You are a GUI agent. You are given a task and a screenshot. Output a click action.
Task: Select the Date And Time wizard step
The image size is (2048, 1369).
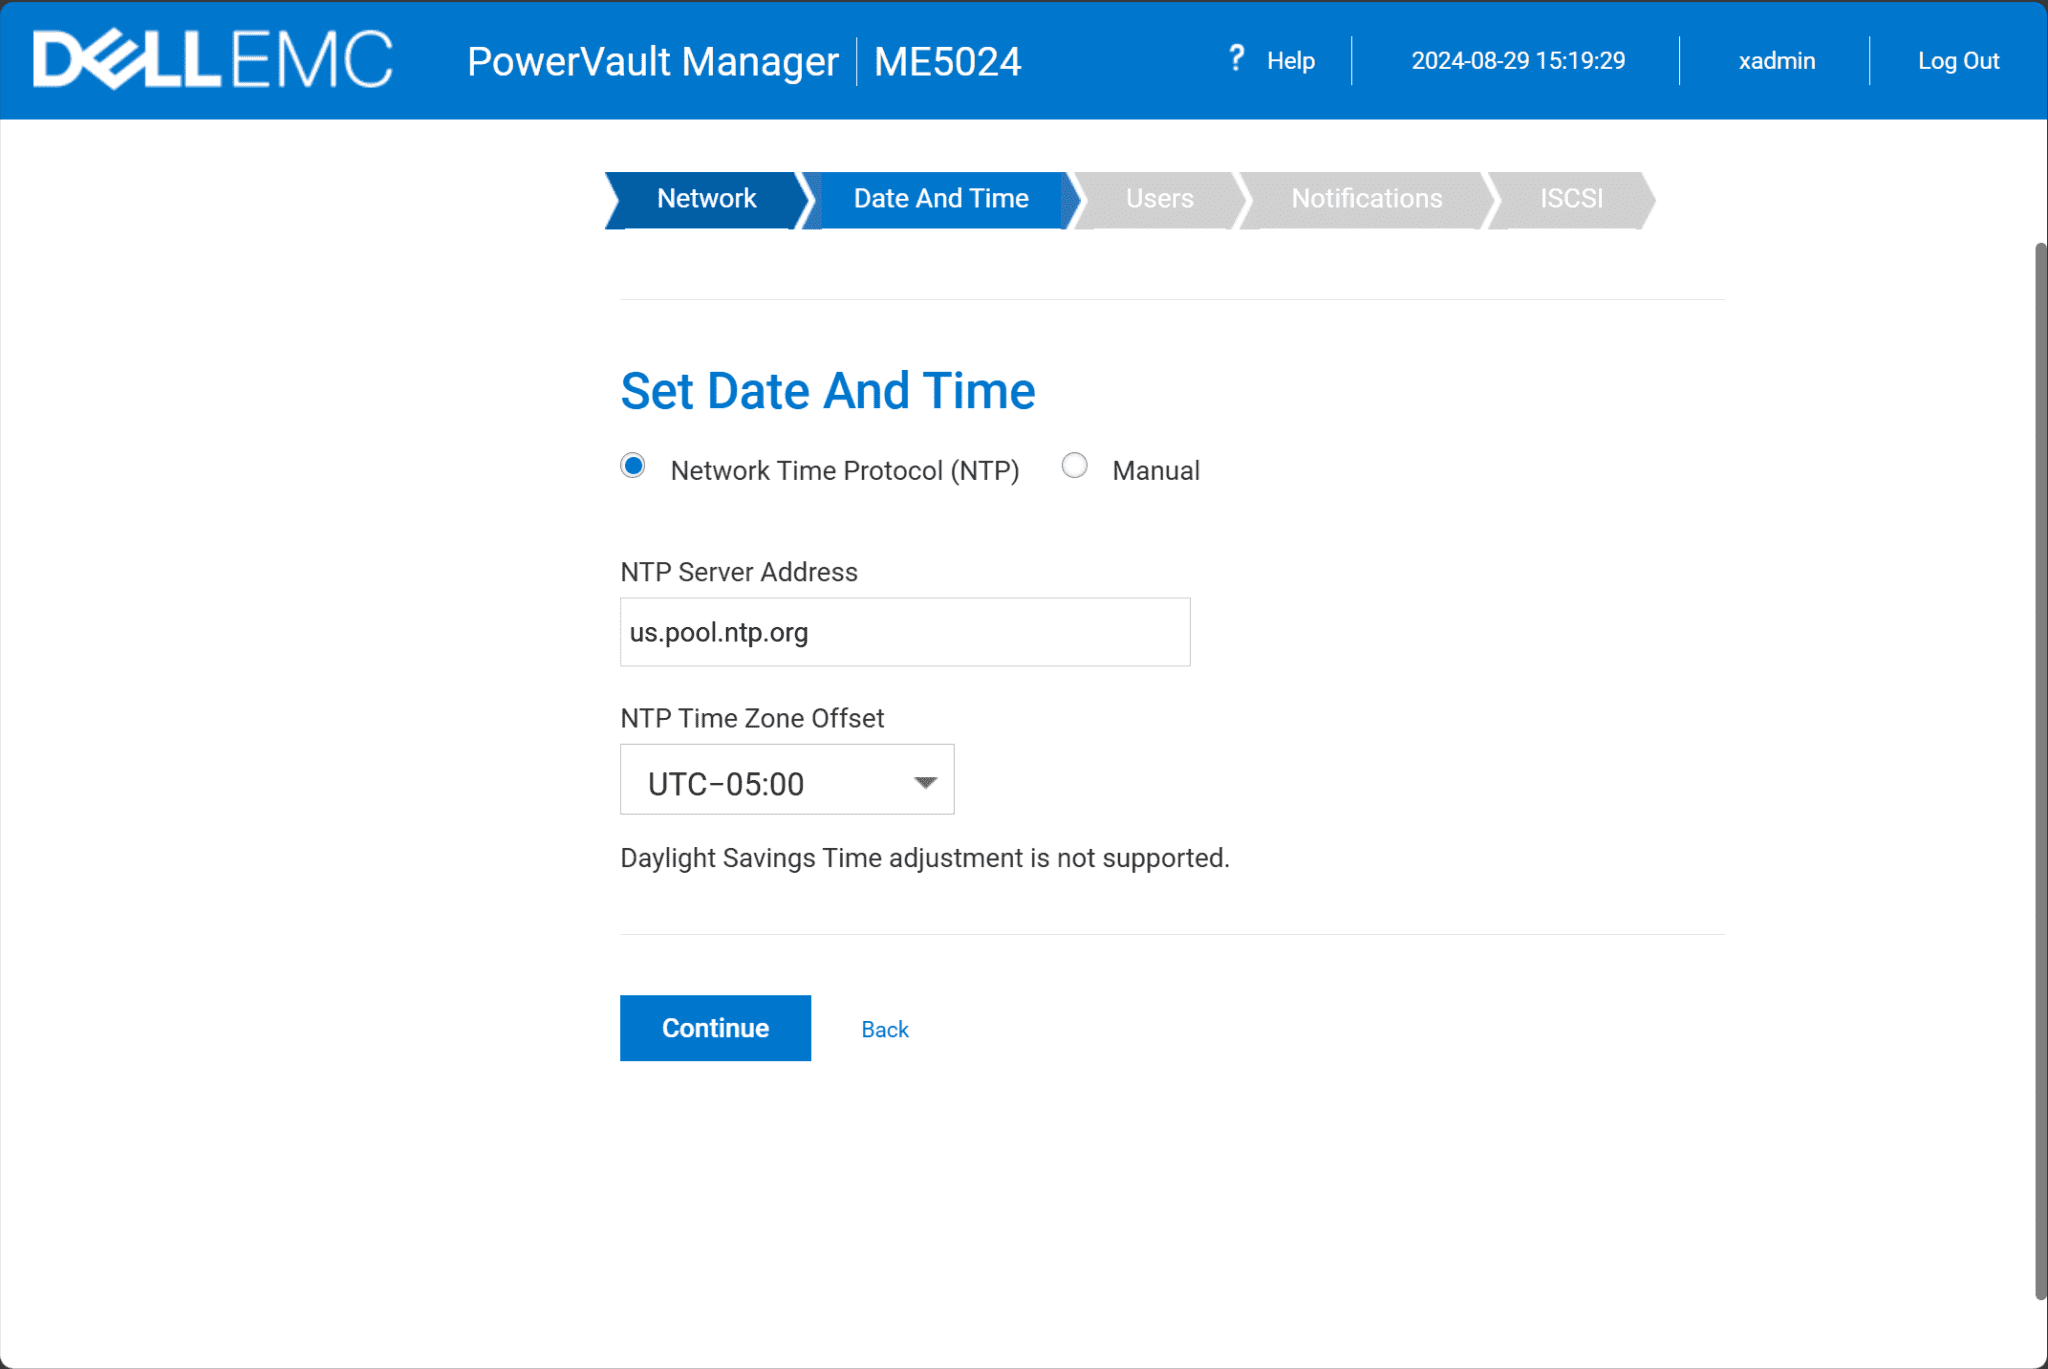[x=940, y=199]
